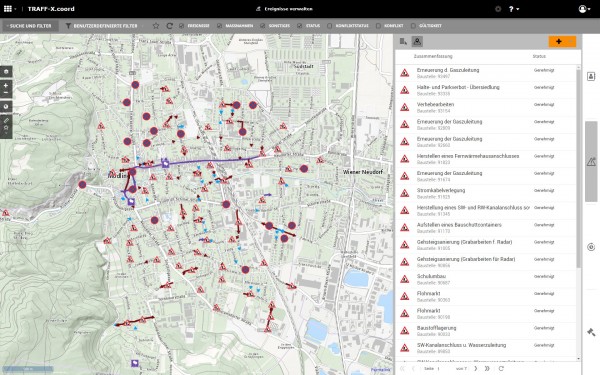Open the map layers icon
Image resolution: width=600 pixels, height=375 pixels.
click(x=6, y=72)
